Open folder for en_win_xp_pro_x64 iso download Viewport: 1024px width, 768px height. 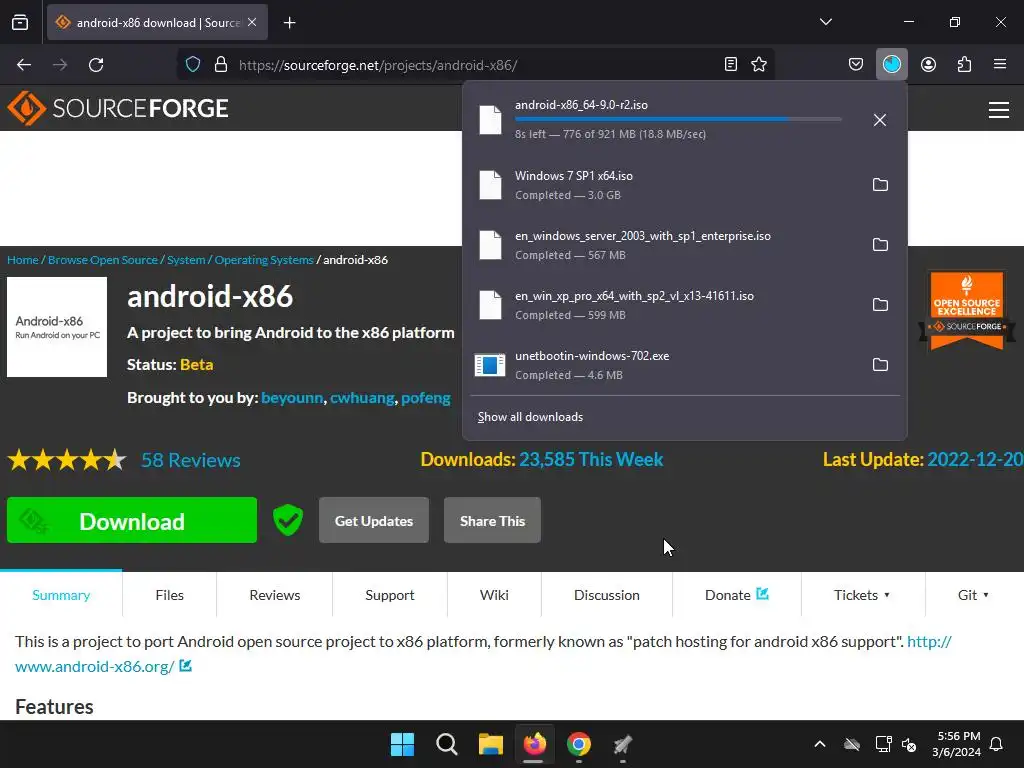click(880, 305)
